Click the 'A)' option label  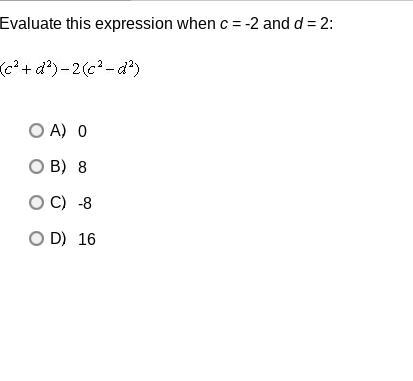pyautogui.click(x=58, y=130)
